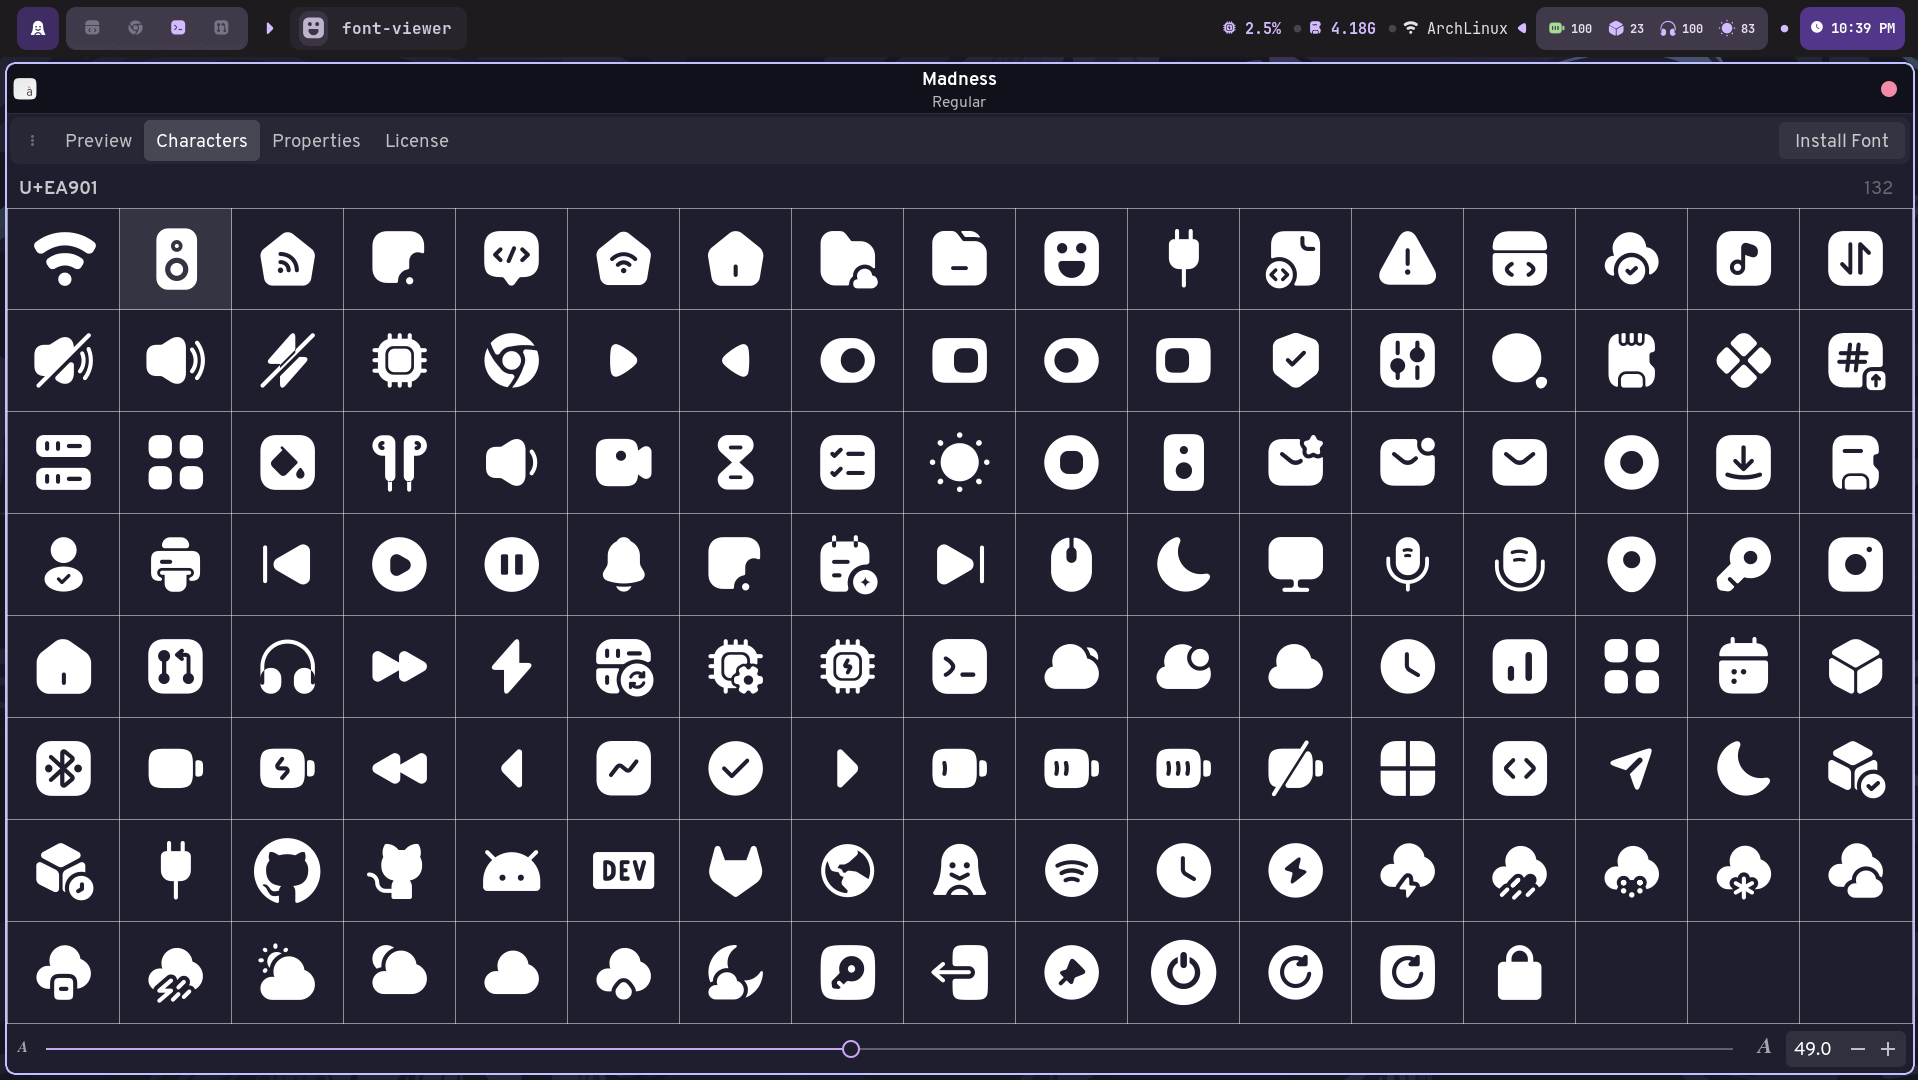Open the ArchLinux Wi-Fi network indicator
Viewport: 1918px width, 1080px height.
1455,28
